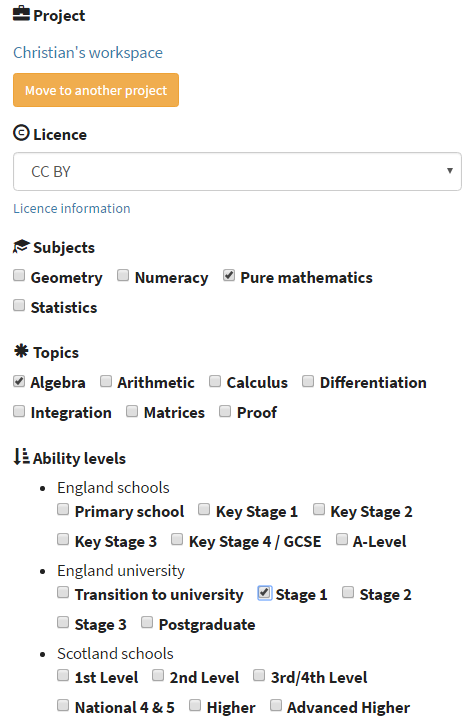
Task: Click the copyright Licence icon
Action: (21, 133)
